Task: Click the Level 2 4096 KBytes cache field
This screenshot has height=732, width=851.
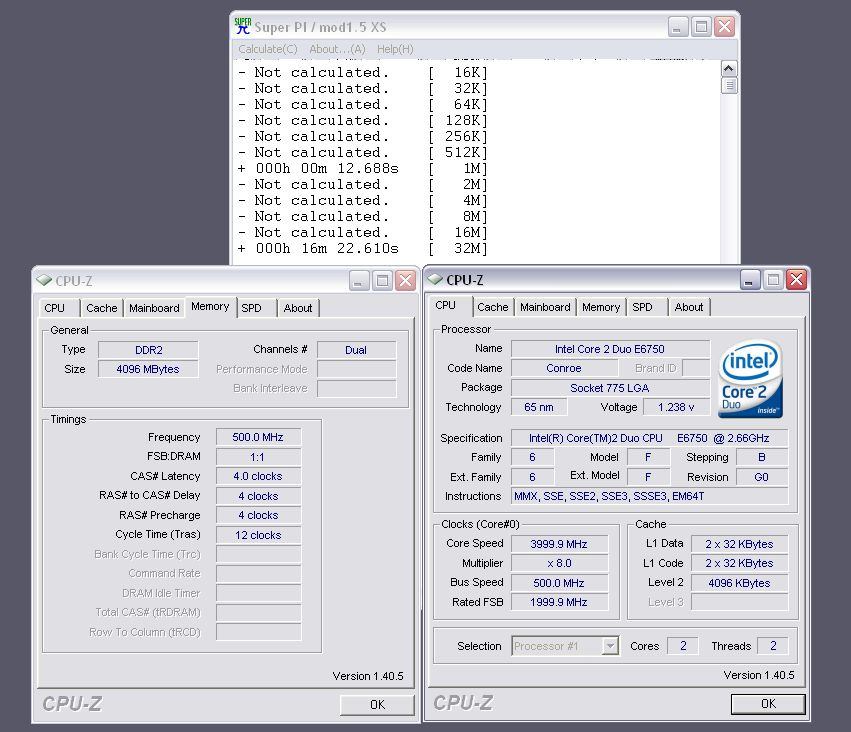Action: coord(739,583)
